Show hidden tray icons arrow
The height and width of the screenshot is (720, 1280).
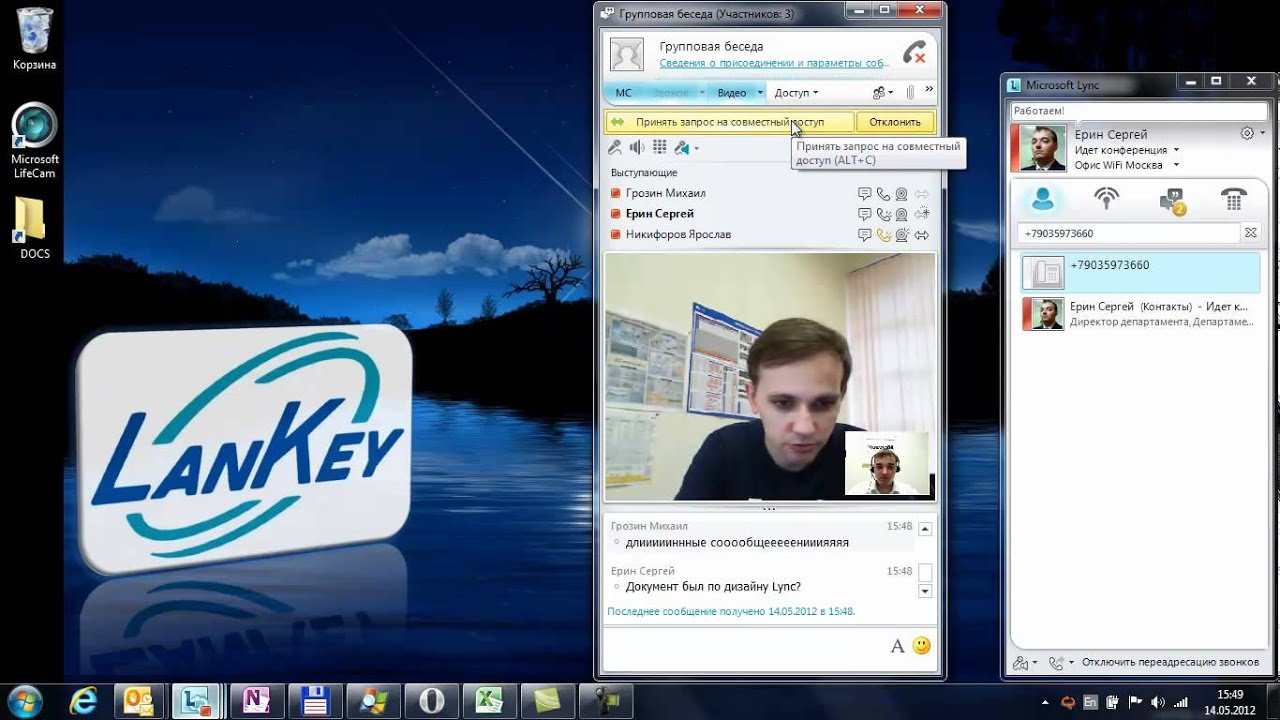(1045, 702)
